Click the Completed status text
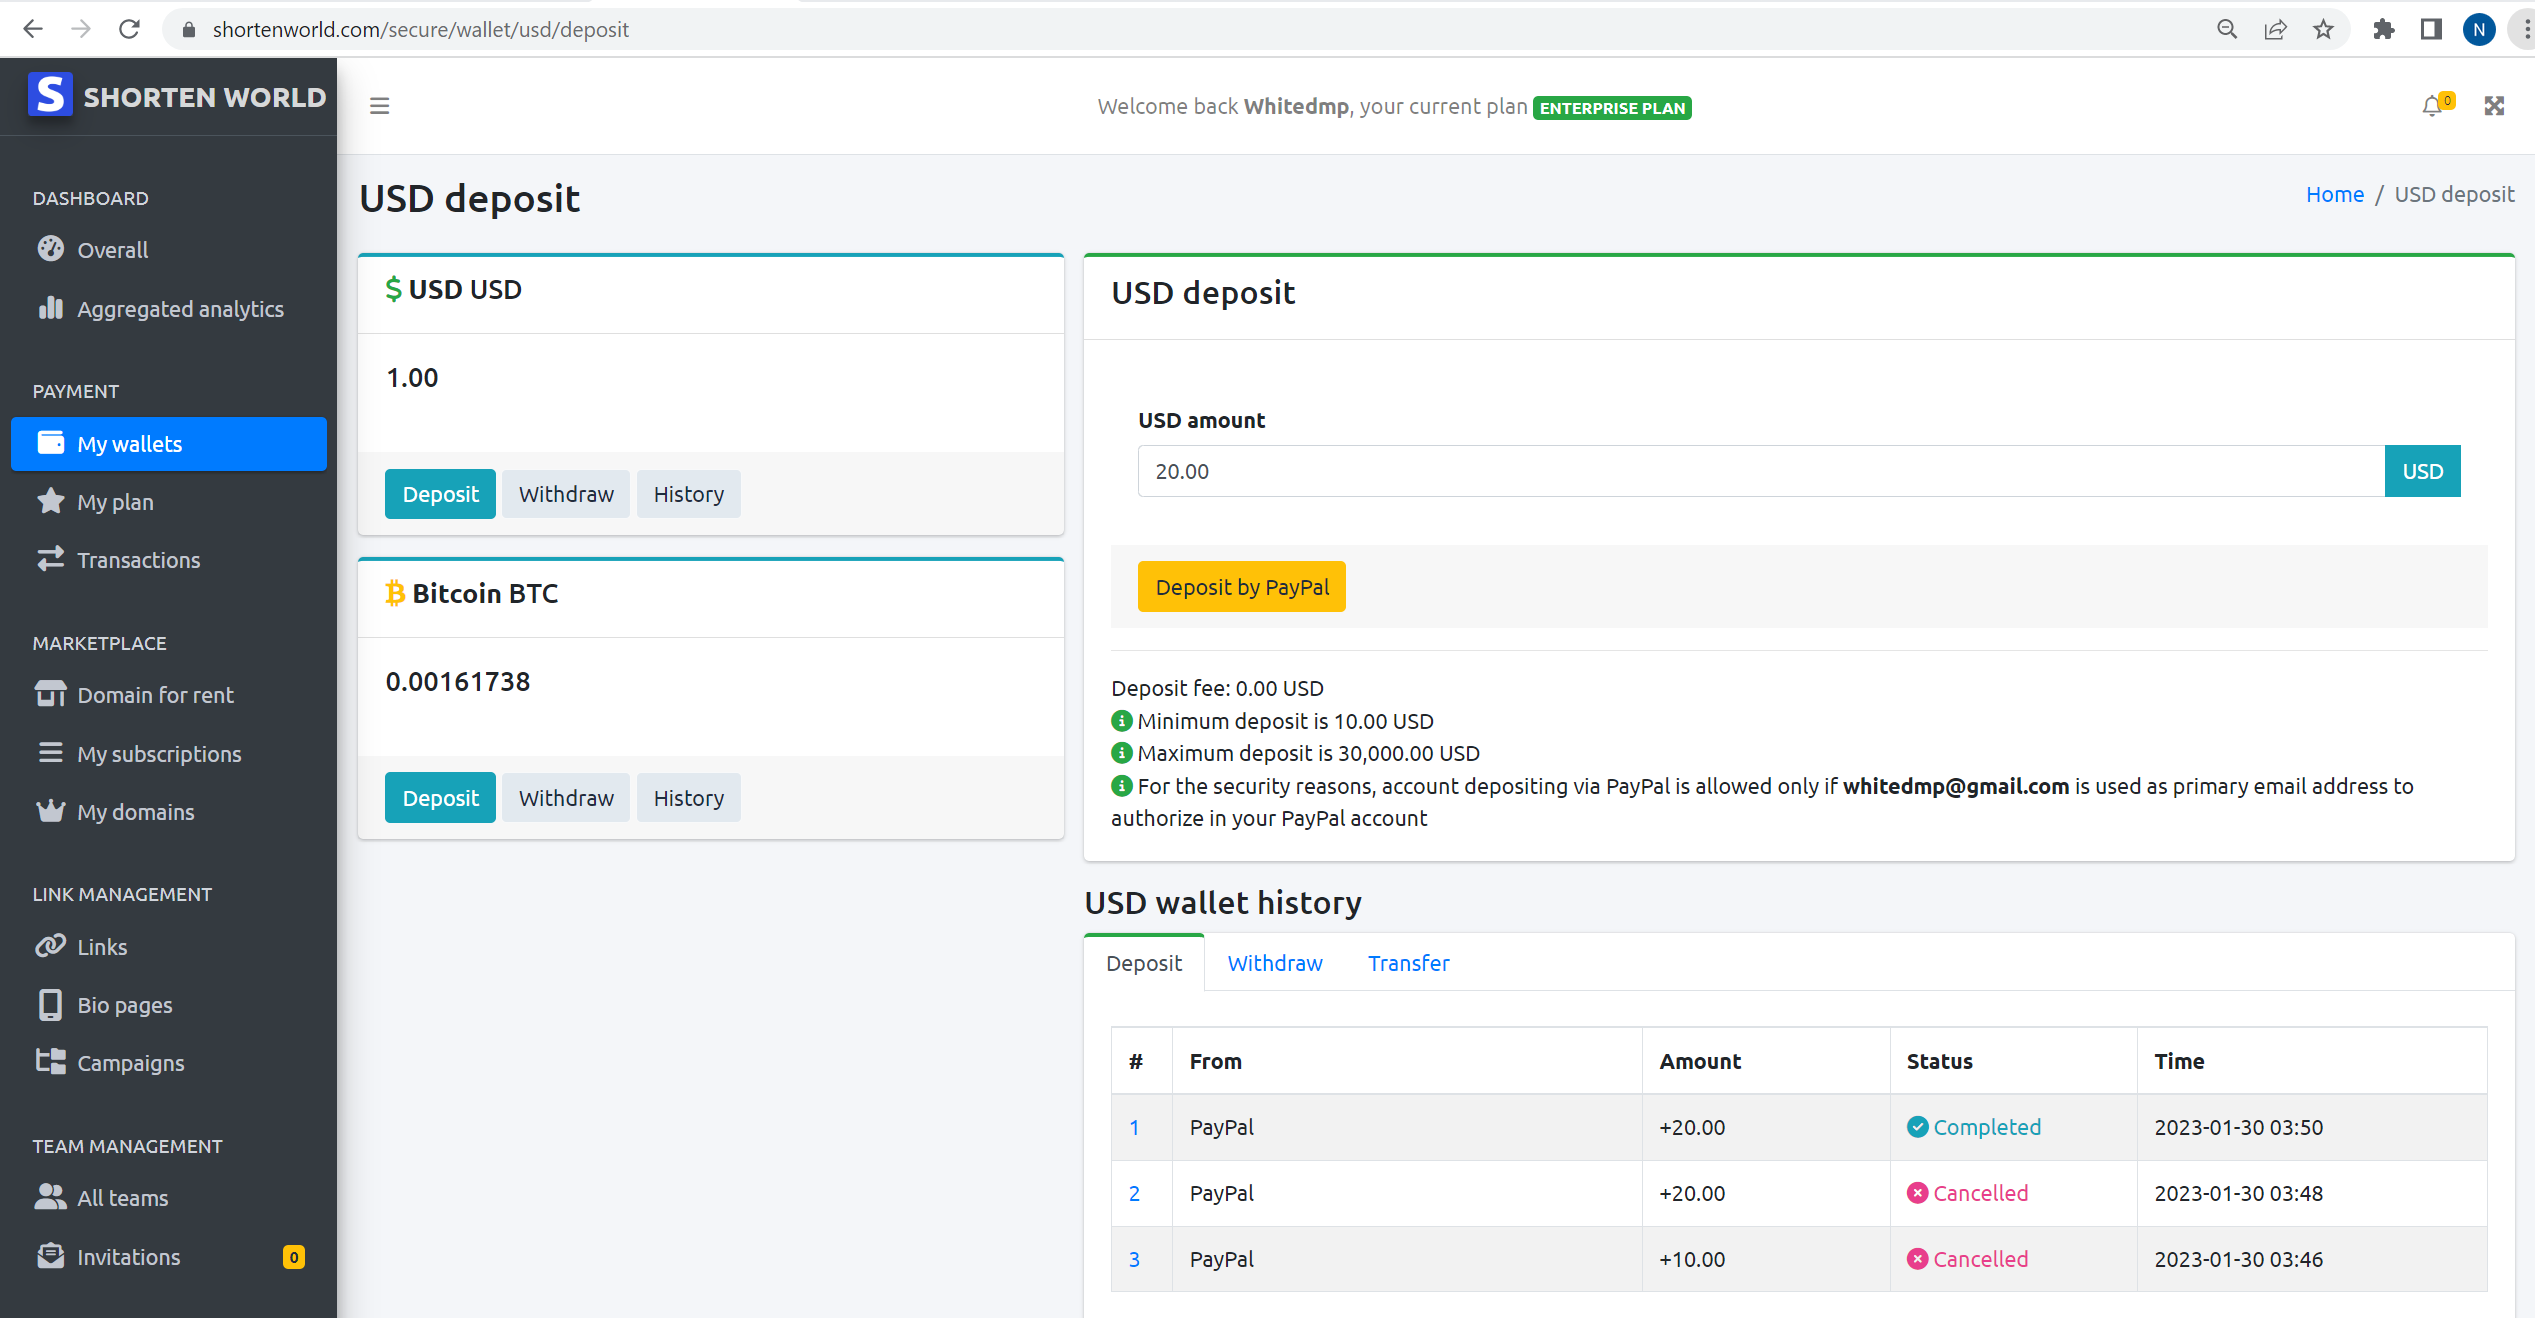Viewport: 2535px width, 1318px height. tap(1986, 1127)
